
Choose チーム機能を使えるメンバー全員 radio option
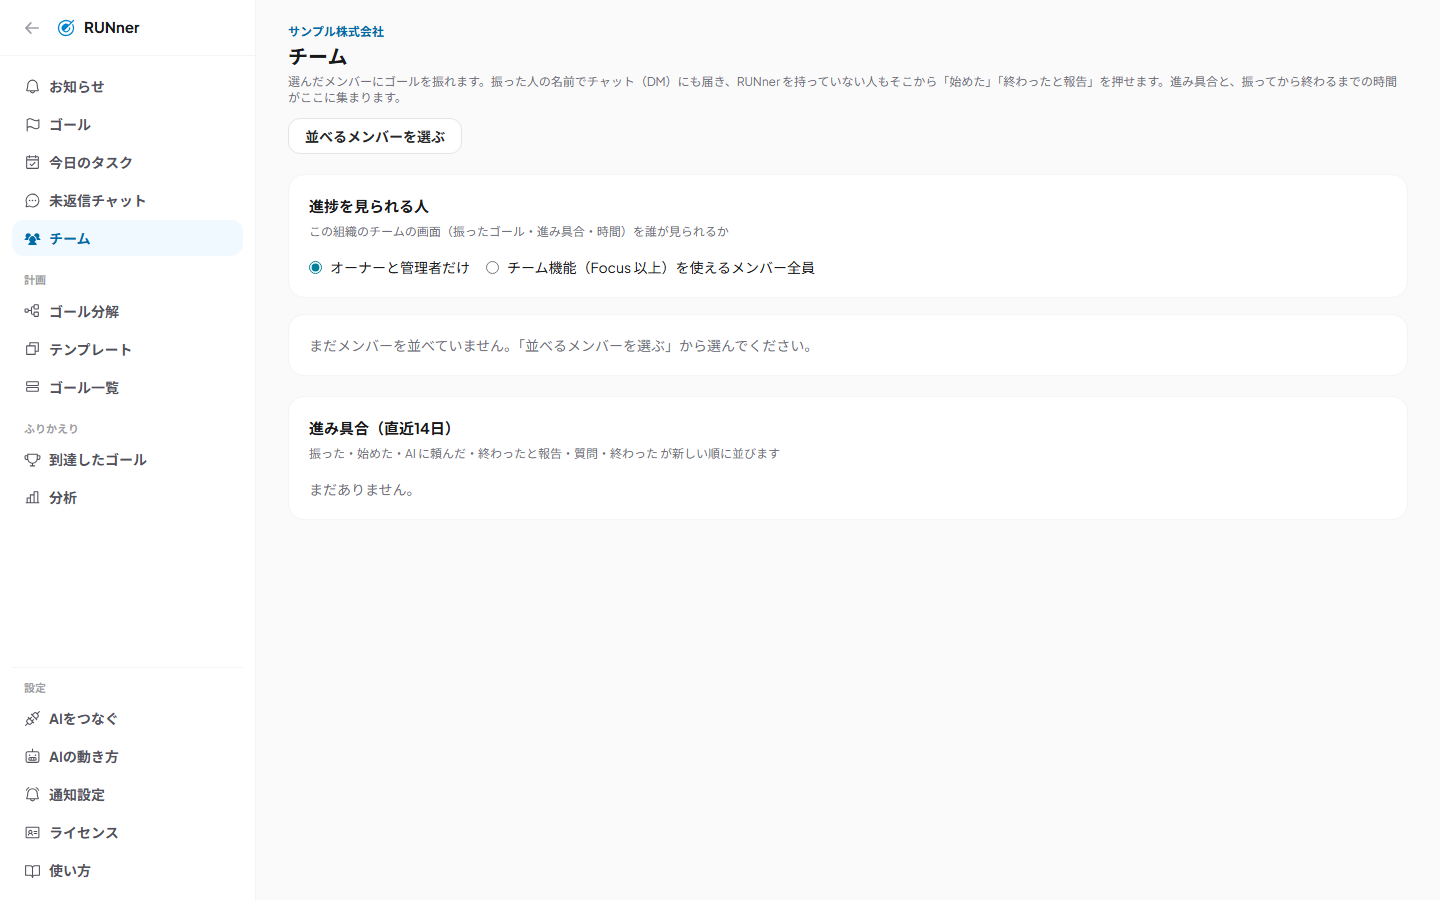coord(493,268)
